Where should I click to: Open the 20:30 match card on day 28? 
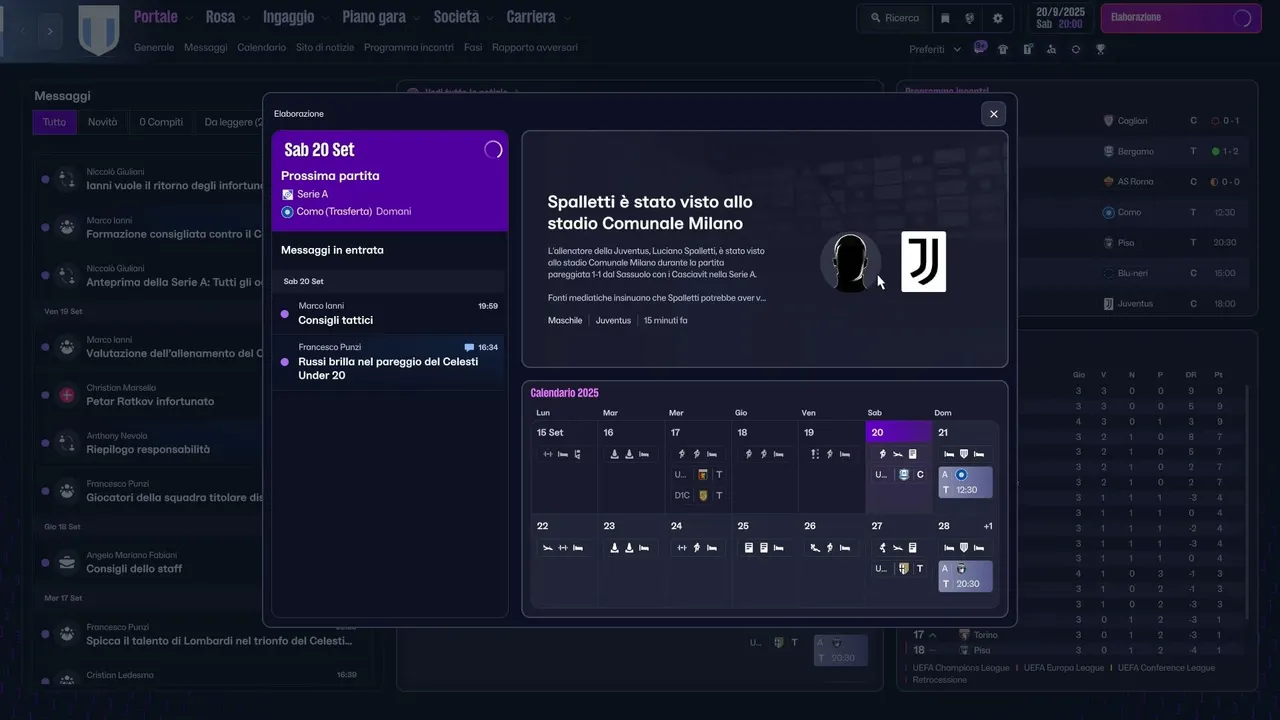point(965,576)
